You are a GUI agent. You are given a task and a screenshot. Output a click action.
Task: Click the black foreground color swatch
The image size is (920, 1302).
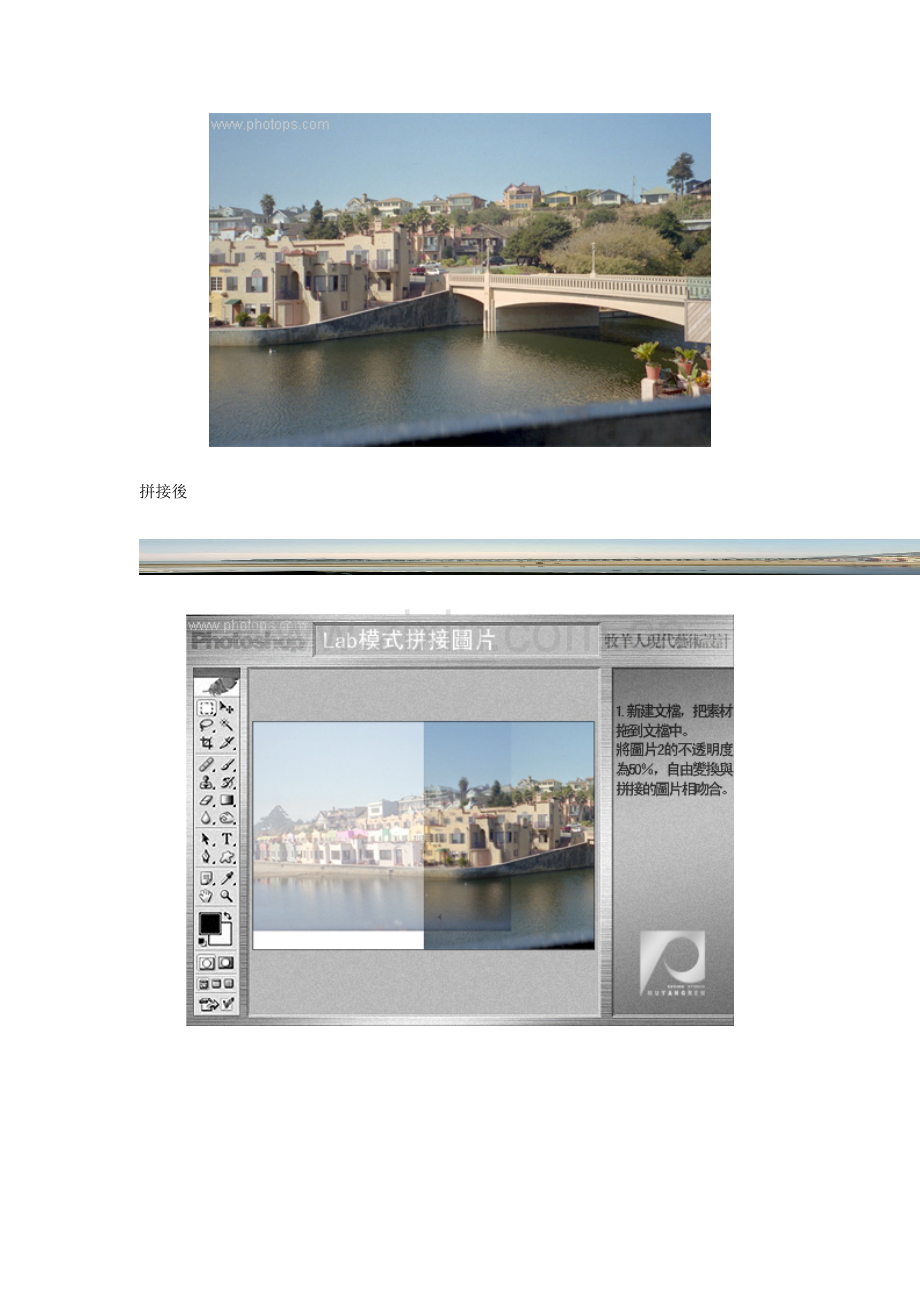tap(209, 923)
